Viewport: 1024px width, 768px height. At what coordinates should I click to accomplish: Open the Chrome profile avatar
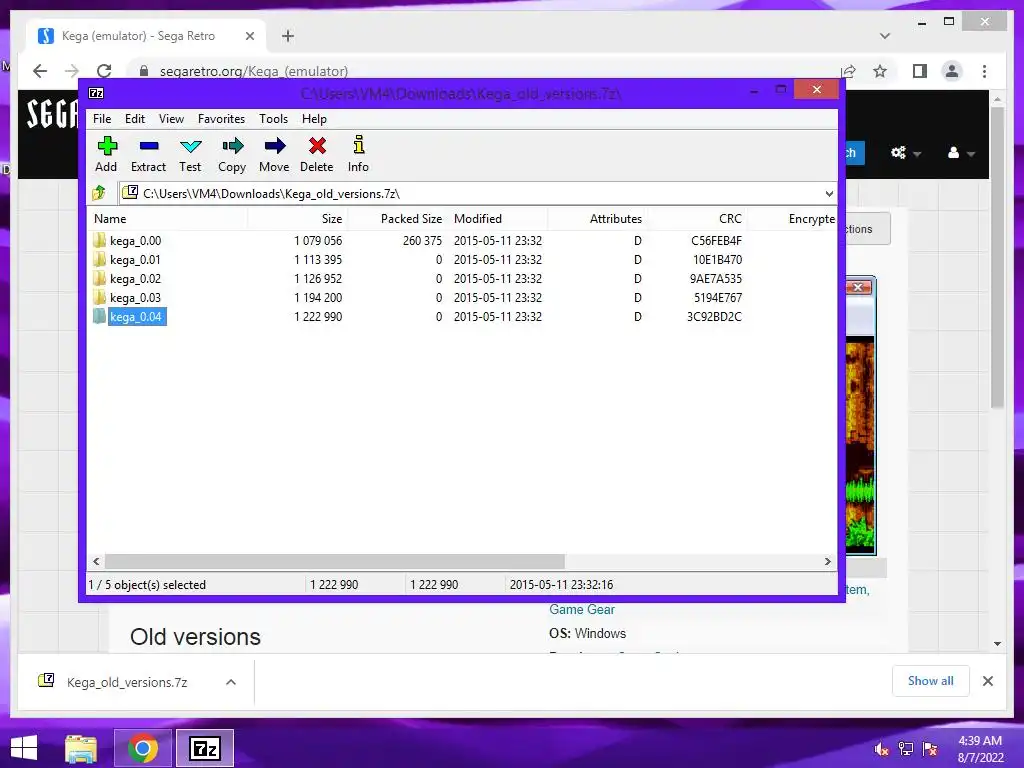(x=952, y=71)
